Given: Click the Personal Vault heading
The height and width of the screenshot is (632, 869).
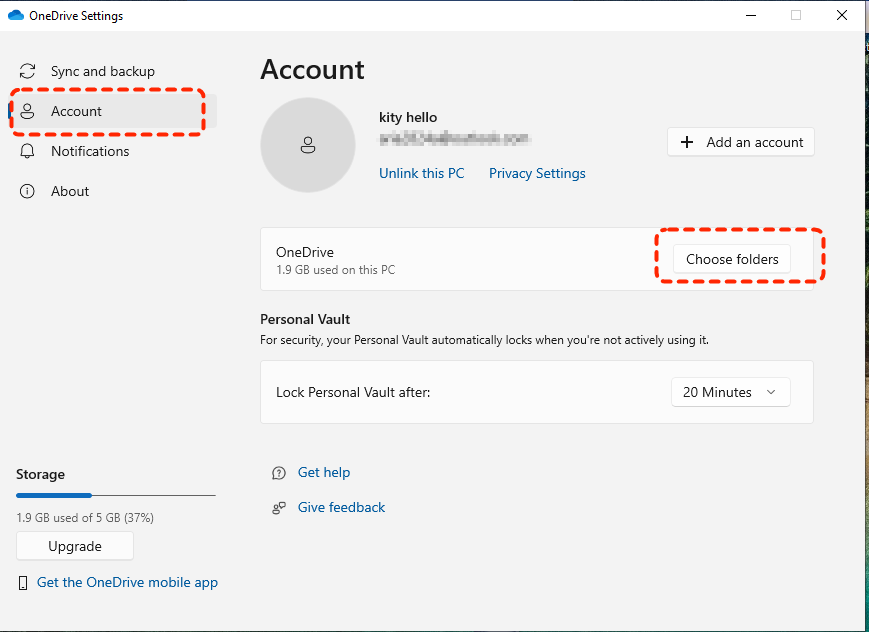Looking at the screenshot, I should (305, 319).
